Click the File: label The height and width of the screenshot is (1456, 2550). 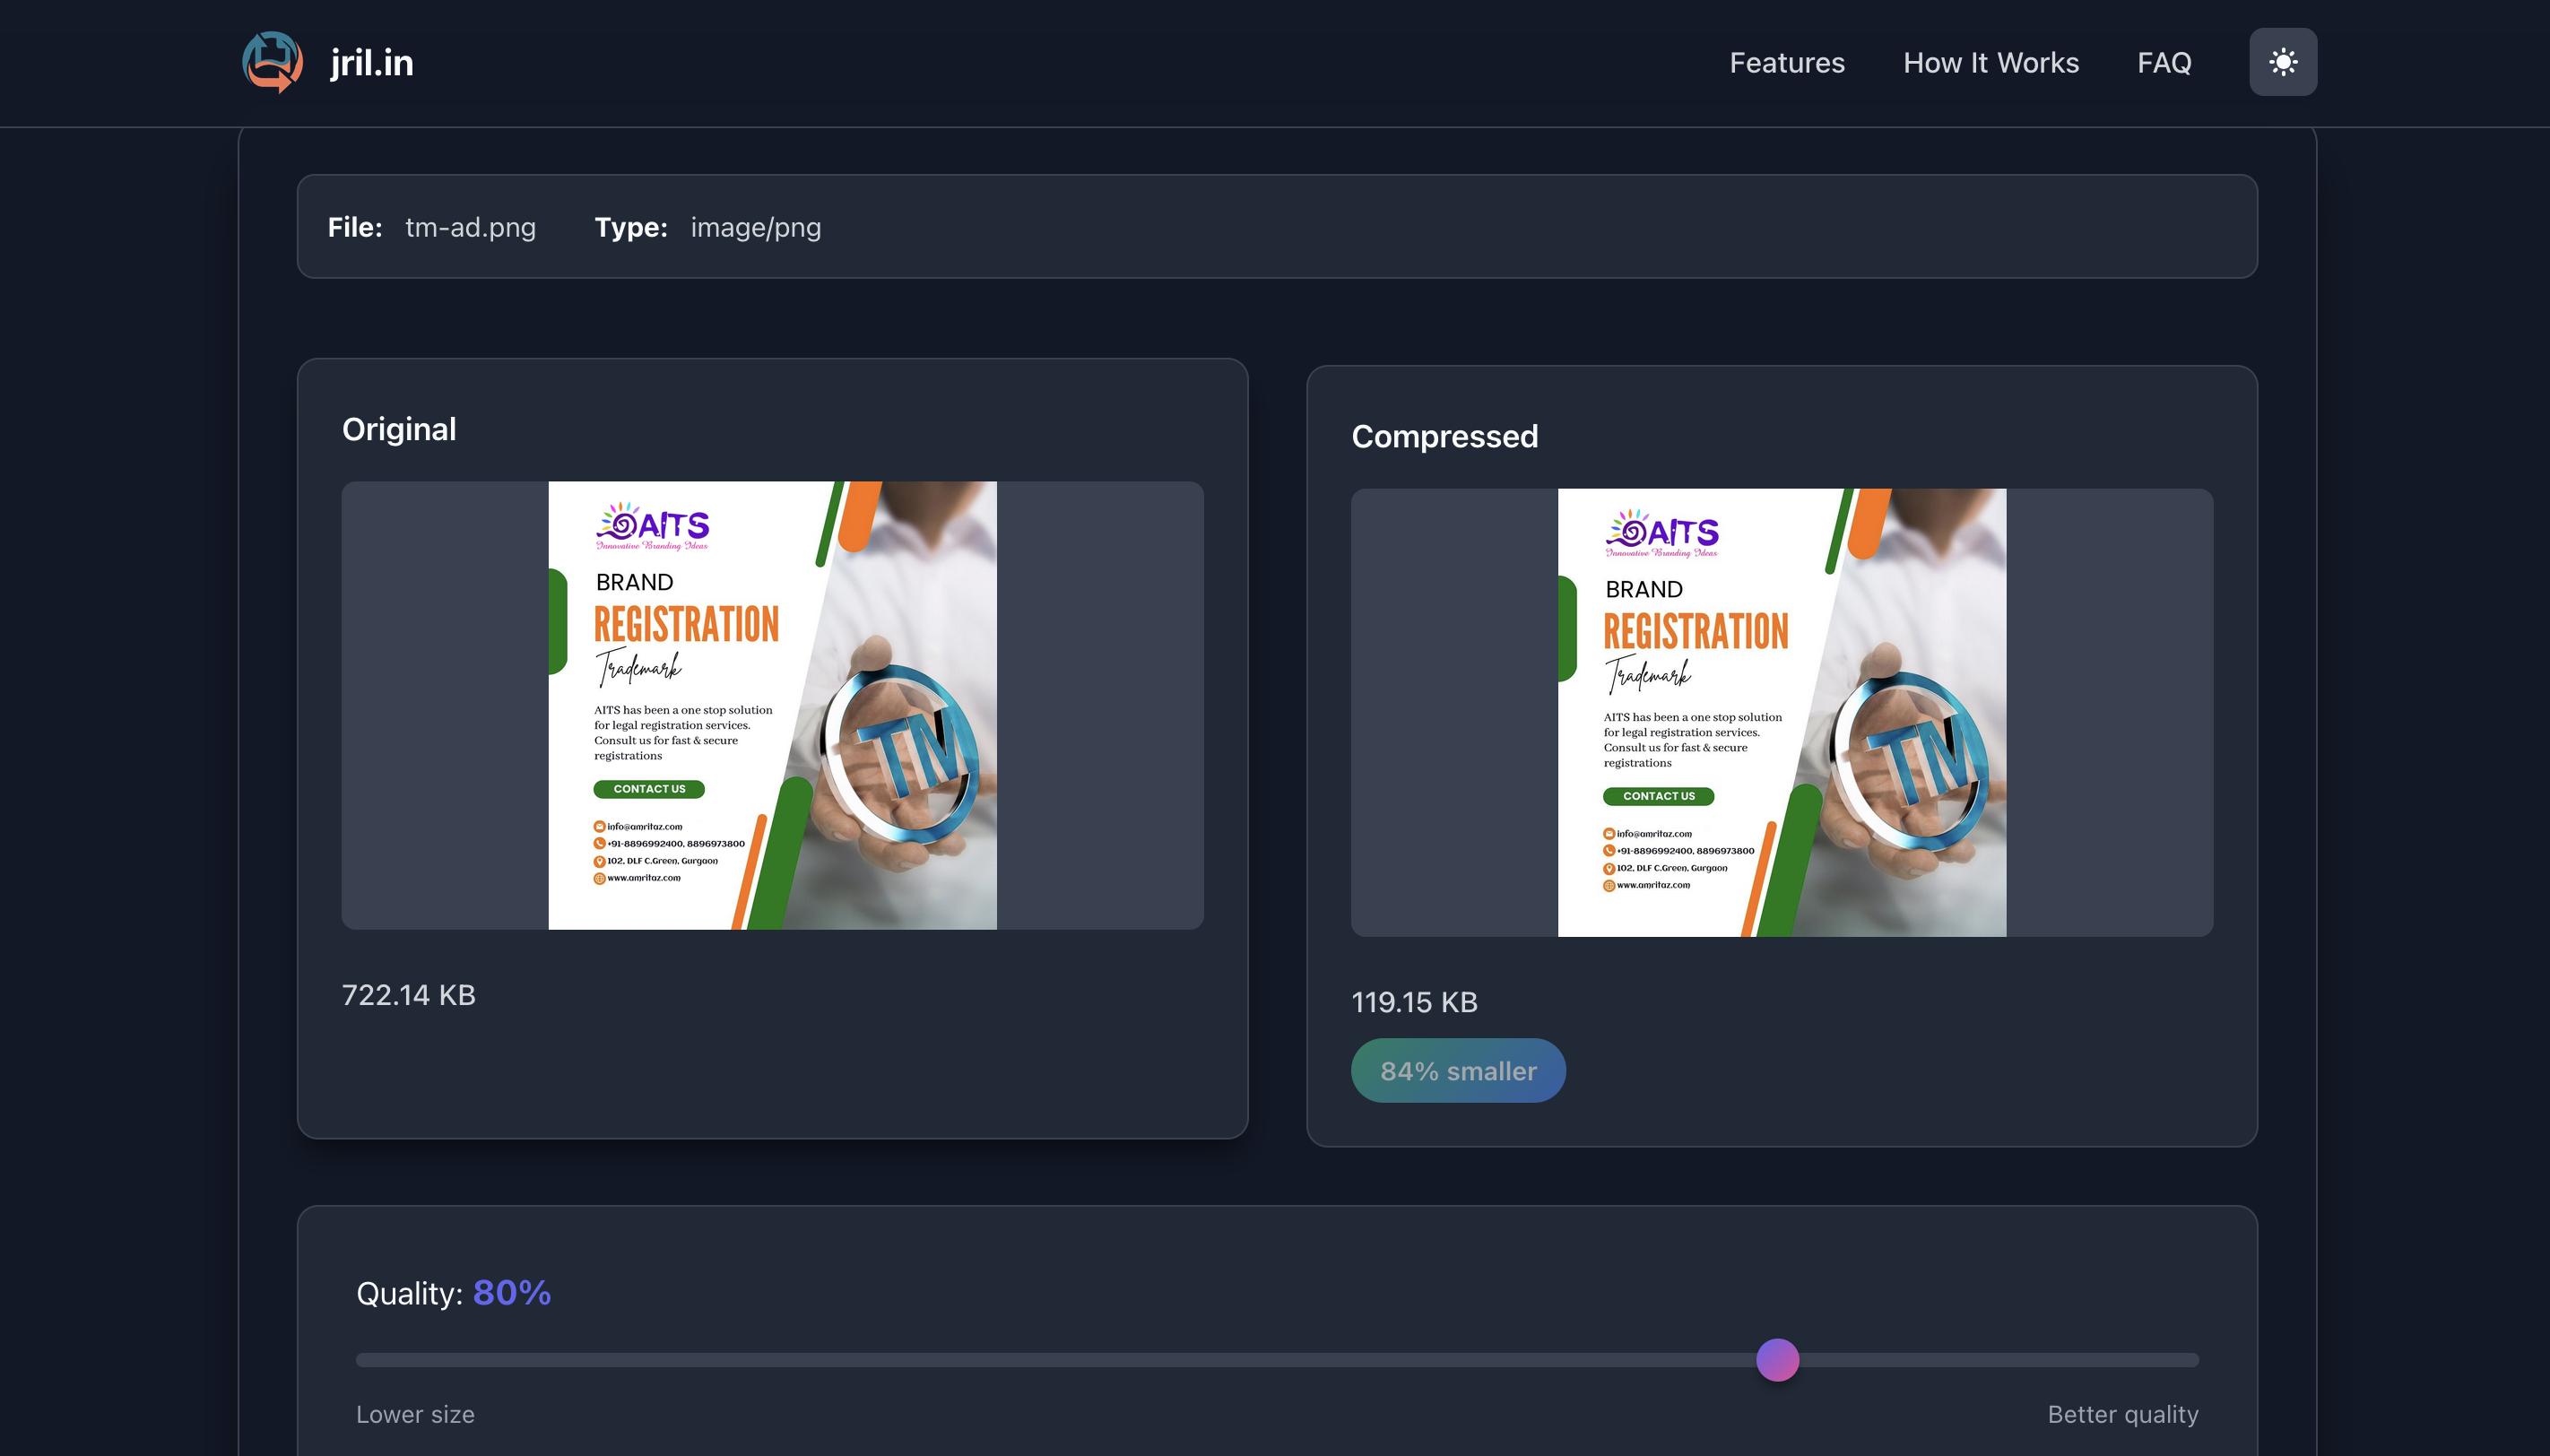pyautogui.click(x=355, y=227)
